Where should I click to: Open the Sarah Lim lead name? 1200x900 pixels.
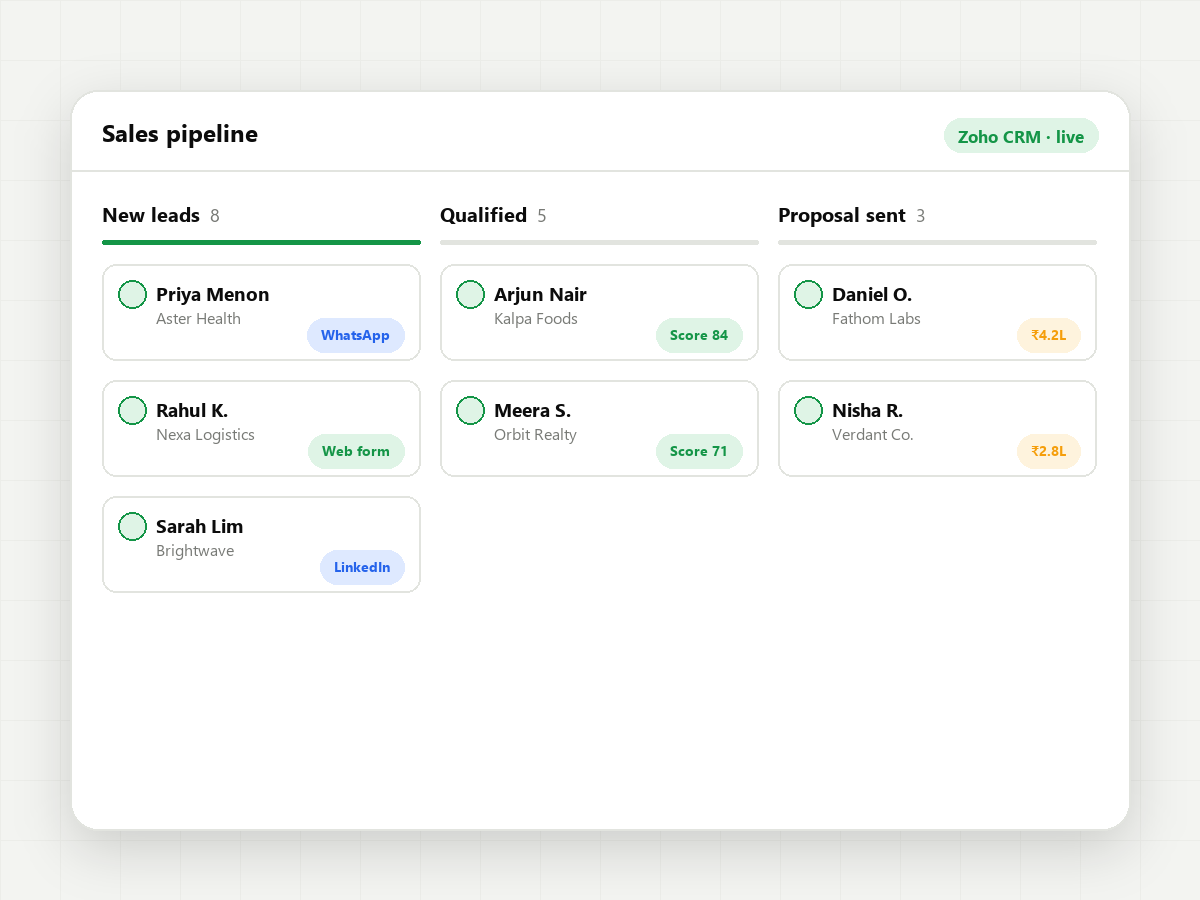(x=200, y=526)
